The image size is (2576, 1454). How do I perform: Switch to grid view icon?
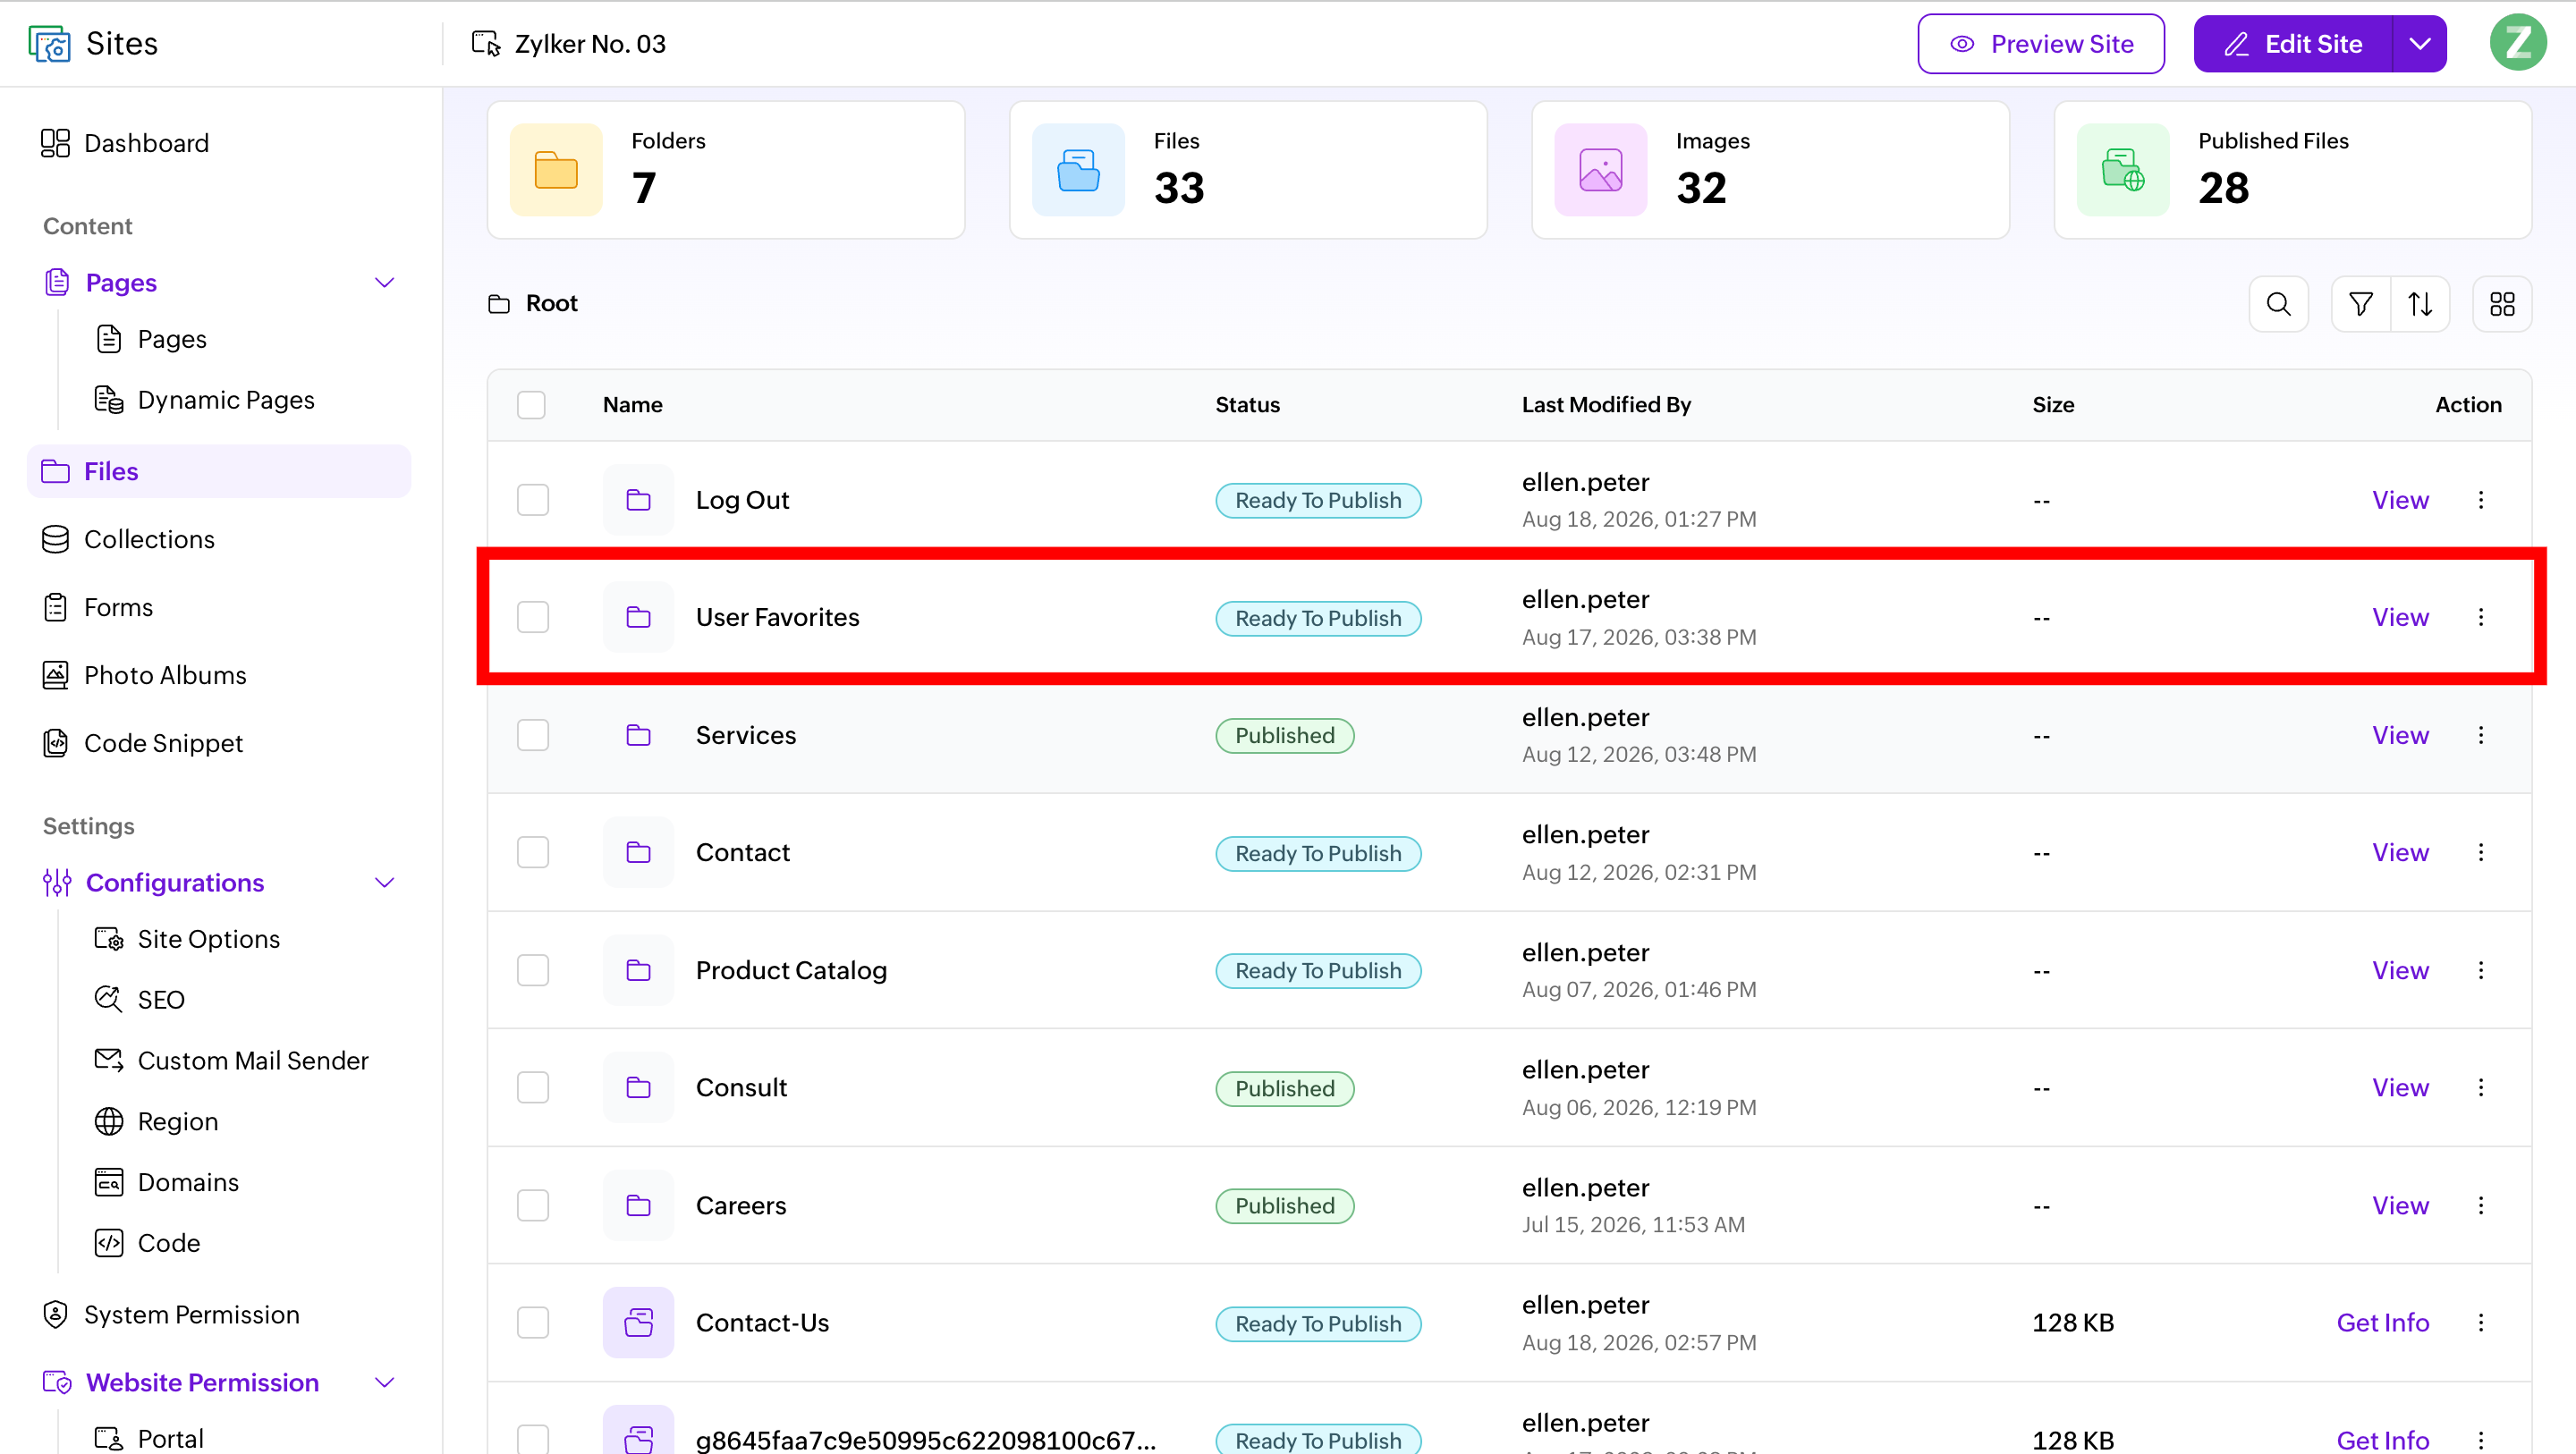click(2502, 304)
